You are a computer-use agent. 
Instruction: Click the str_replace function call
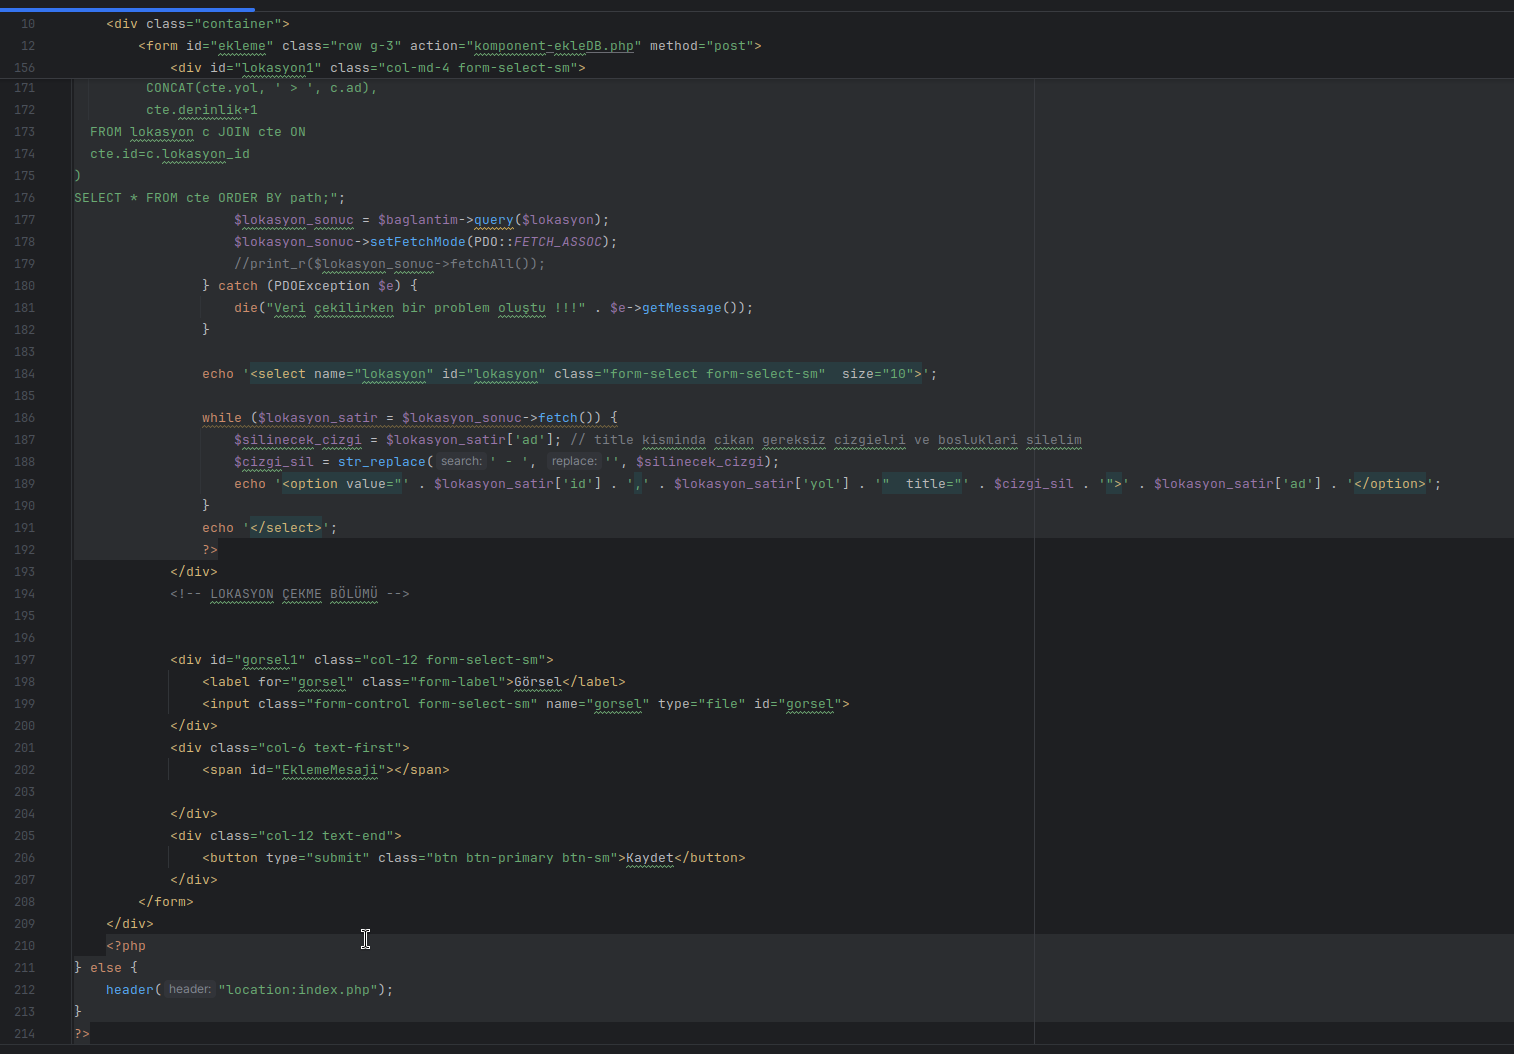pos(382,462)
